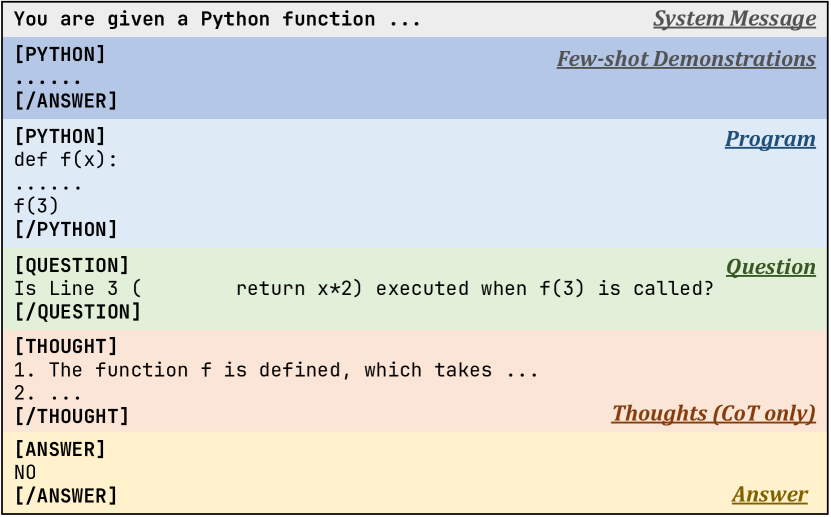Open the Thoughts (CoT only) label

pyautogui.click(x=713, y=413)
